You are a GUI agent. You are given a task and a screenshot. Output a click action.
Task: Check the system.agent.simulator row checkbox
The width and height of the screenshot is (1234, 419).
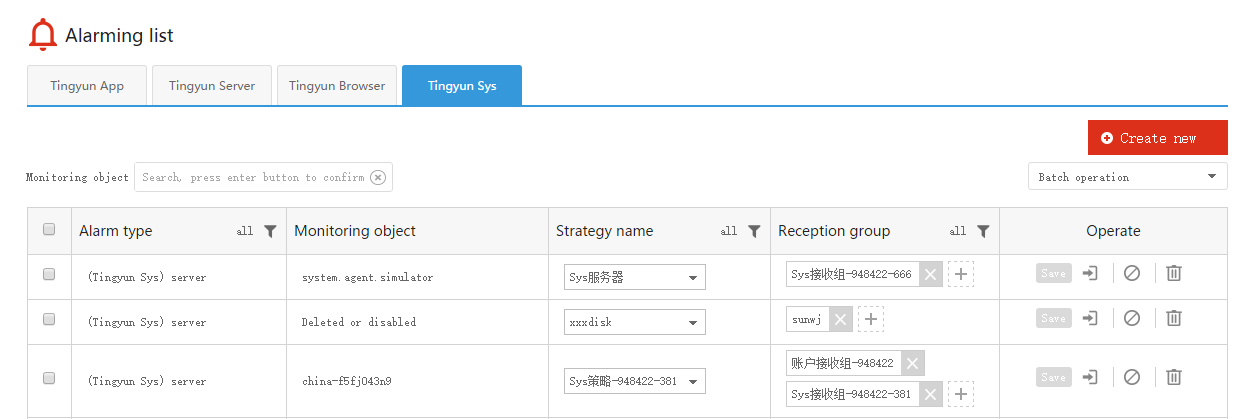pyautogui.click(x=49, y=274)
